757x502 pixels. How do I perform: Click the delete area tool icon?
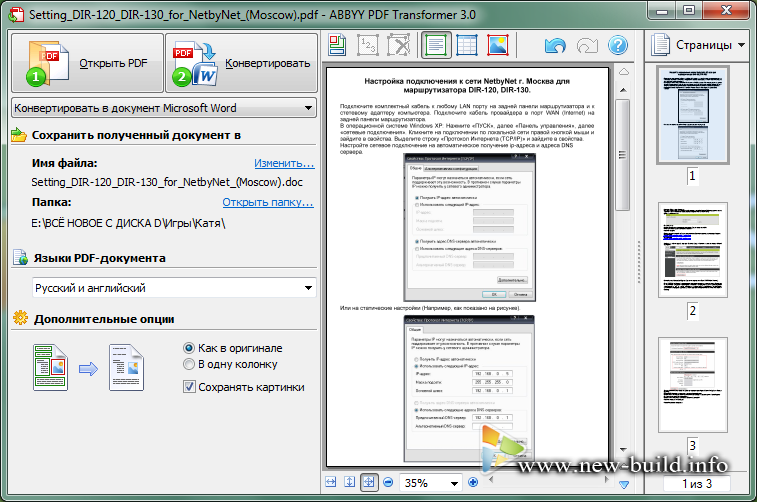click(399, 45)
